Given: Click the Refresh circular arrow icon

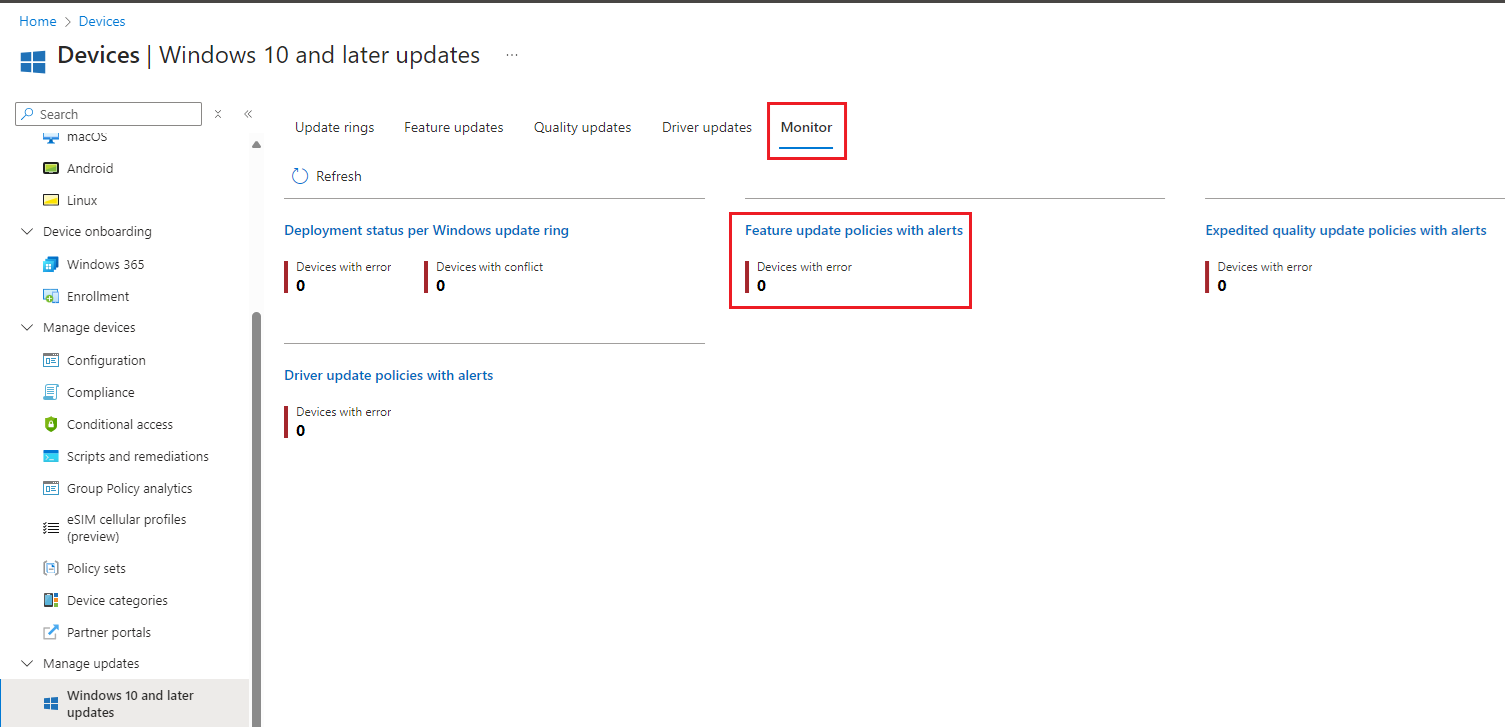Looking at the screenshot, I should click(300, 176).
